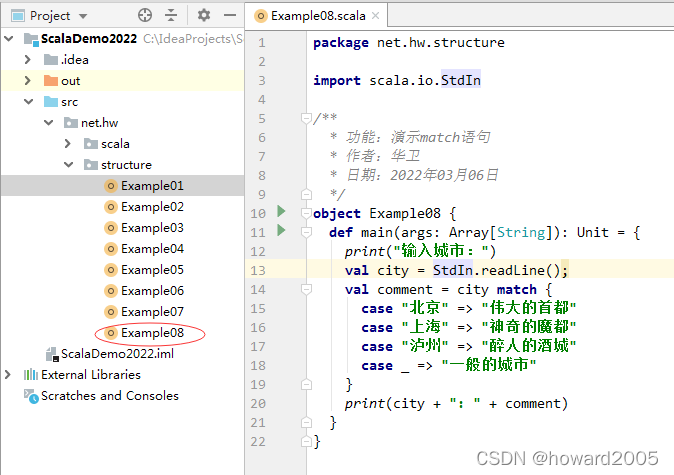Image resolution: width=674 pixels, height=475 pixels.
Task: Click the "一般的城市" string
Action: click(x=489, y=365)
